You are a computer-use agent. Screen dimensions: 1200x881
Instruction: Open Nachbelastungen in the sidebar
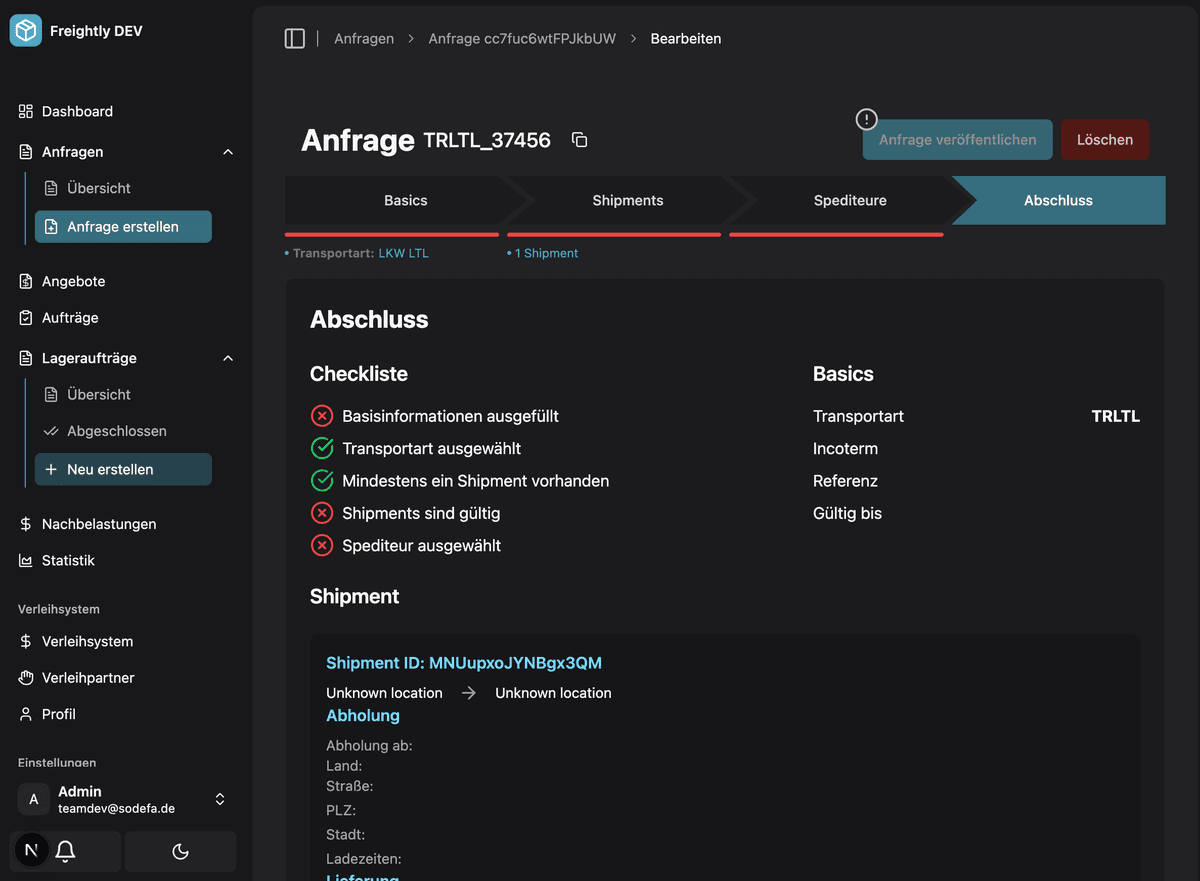click(x=98, y=524)
